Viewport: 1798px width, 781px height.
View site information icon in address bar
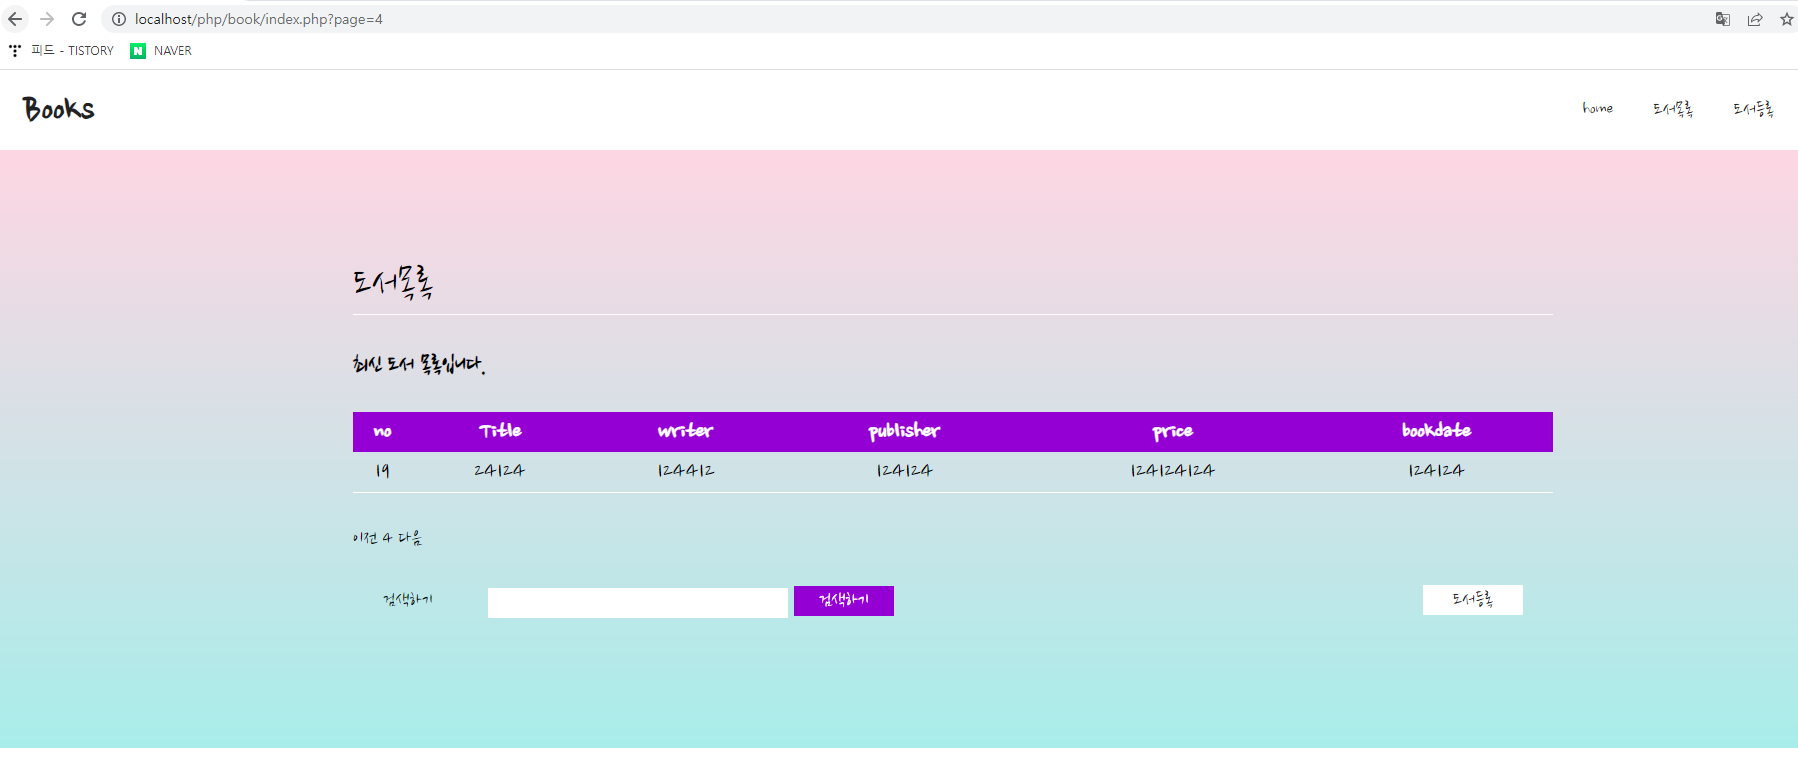(119, 19)
